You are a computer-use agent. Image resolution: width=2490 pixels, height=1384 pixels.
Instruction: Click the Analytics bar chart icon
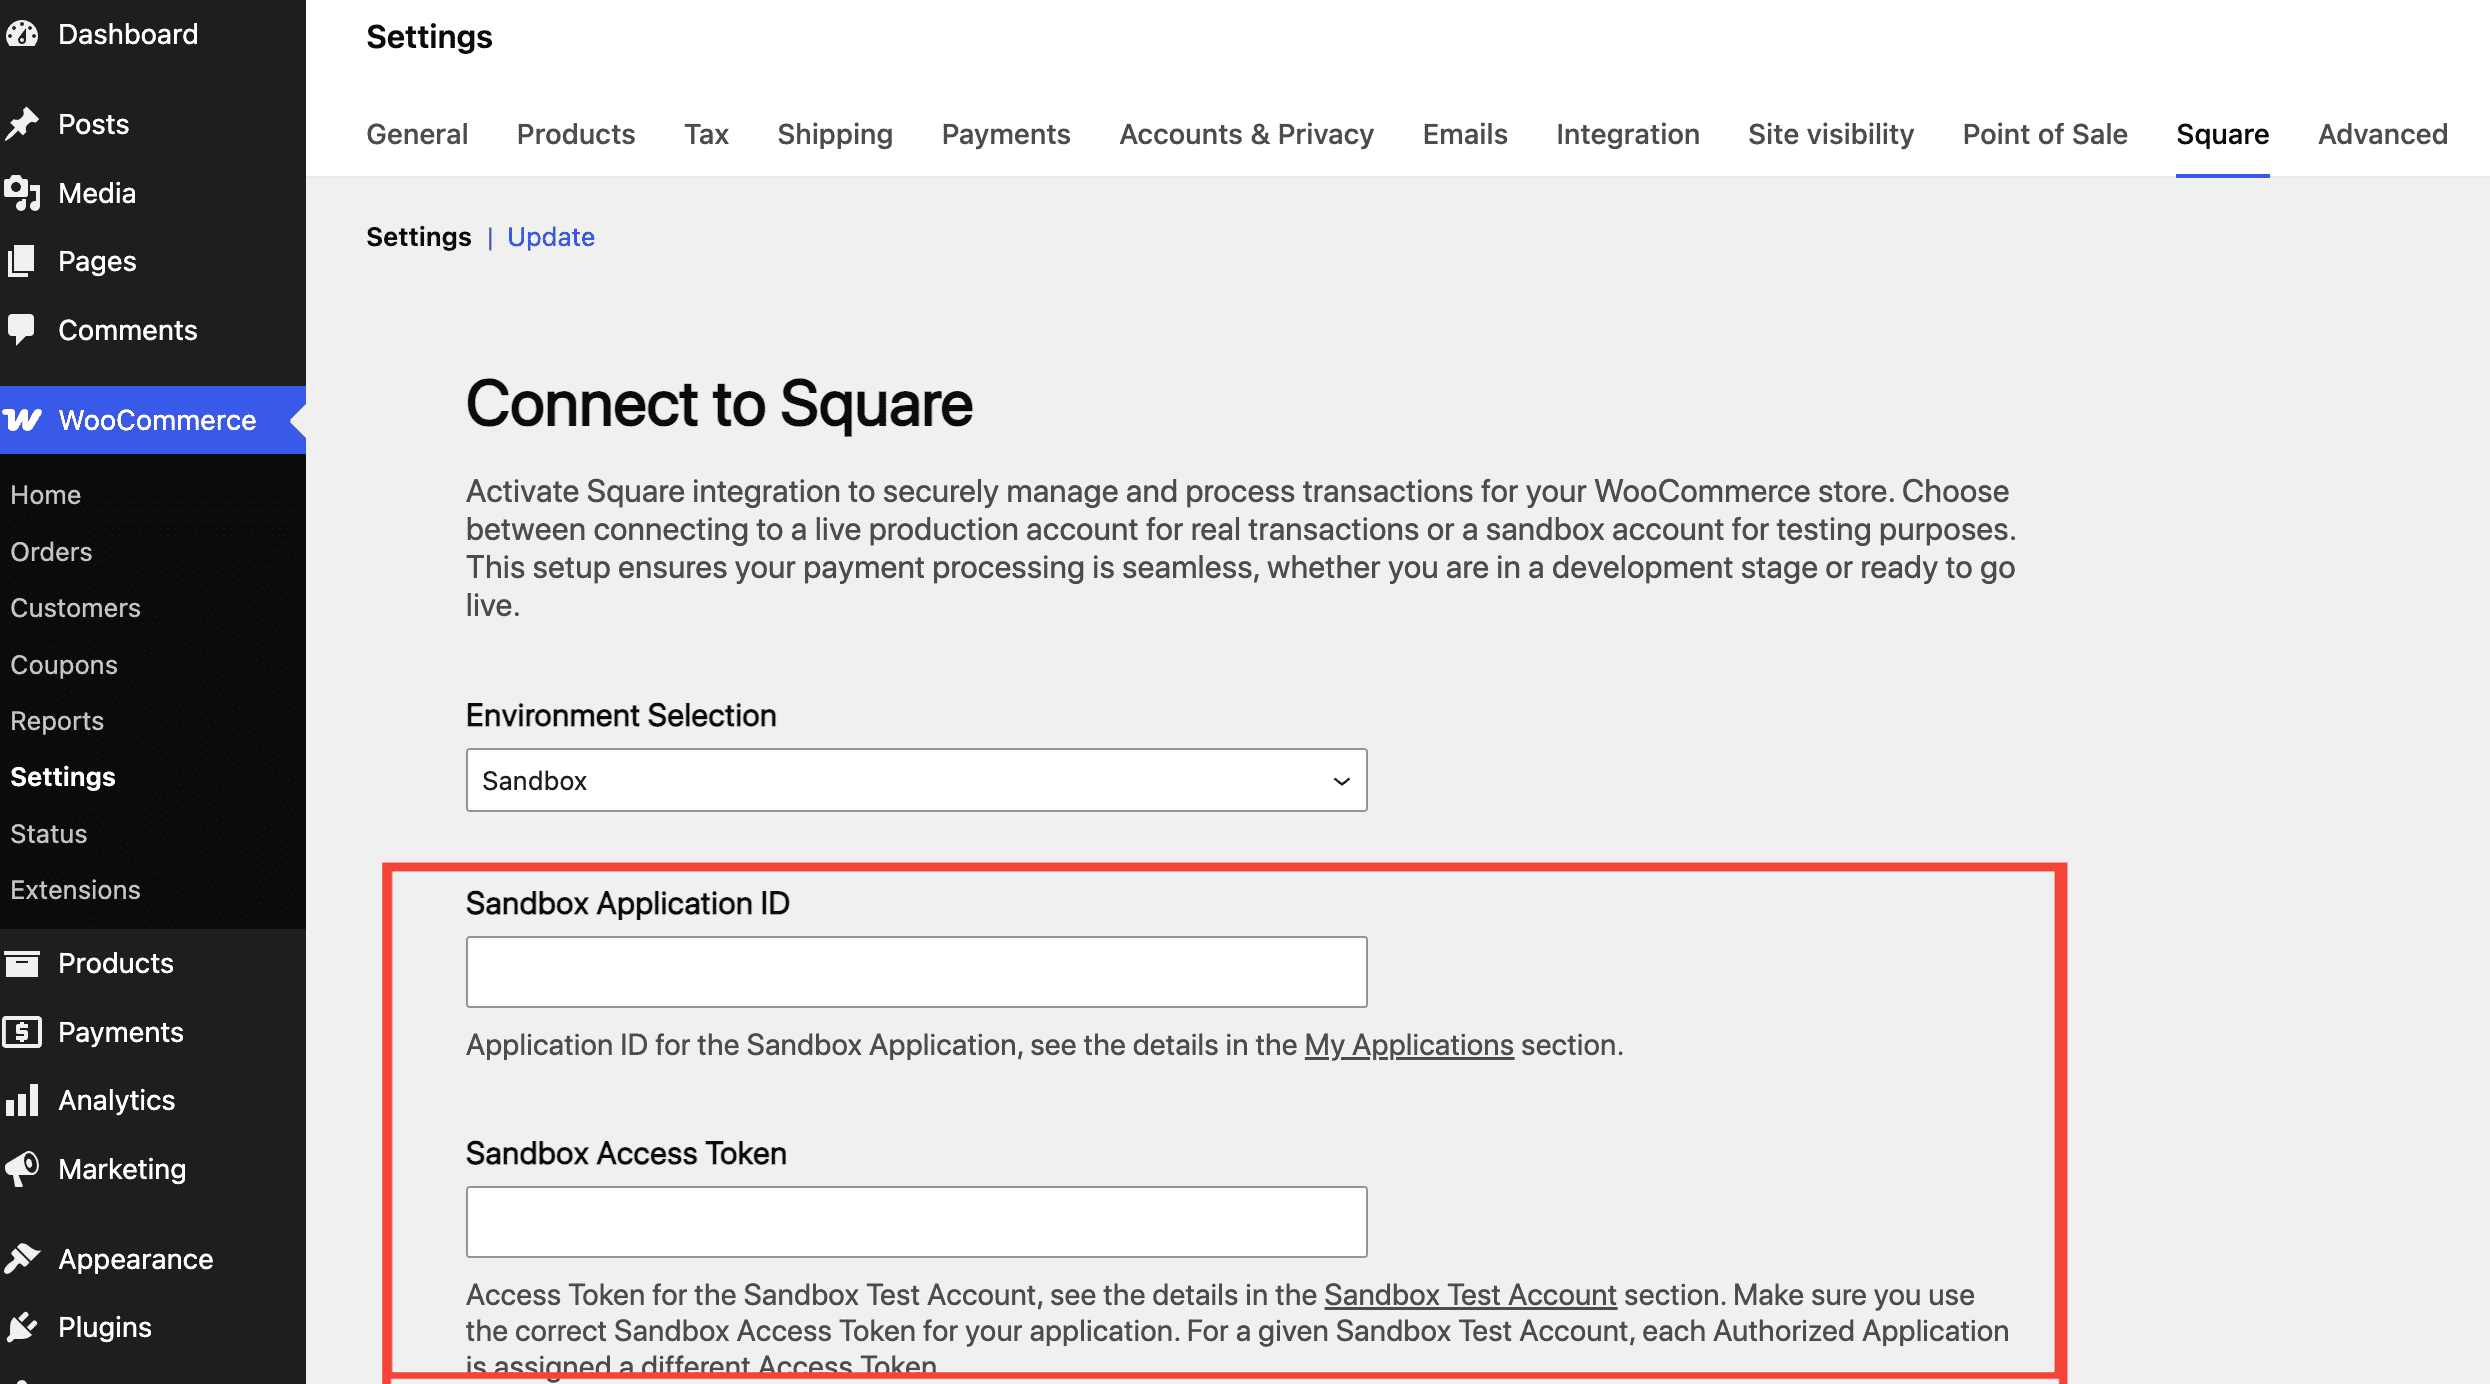[x=22, y=1100]
